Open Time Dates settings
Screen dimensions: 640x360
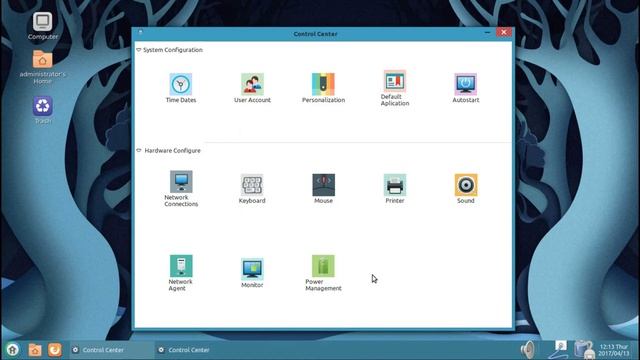181,88
